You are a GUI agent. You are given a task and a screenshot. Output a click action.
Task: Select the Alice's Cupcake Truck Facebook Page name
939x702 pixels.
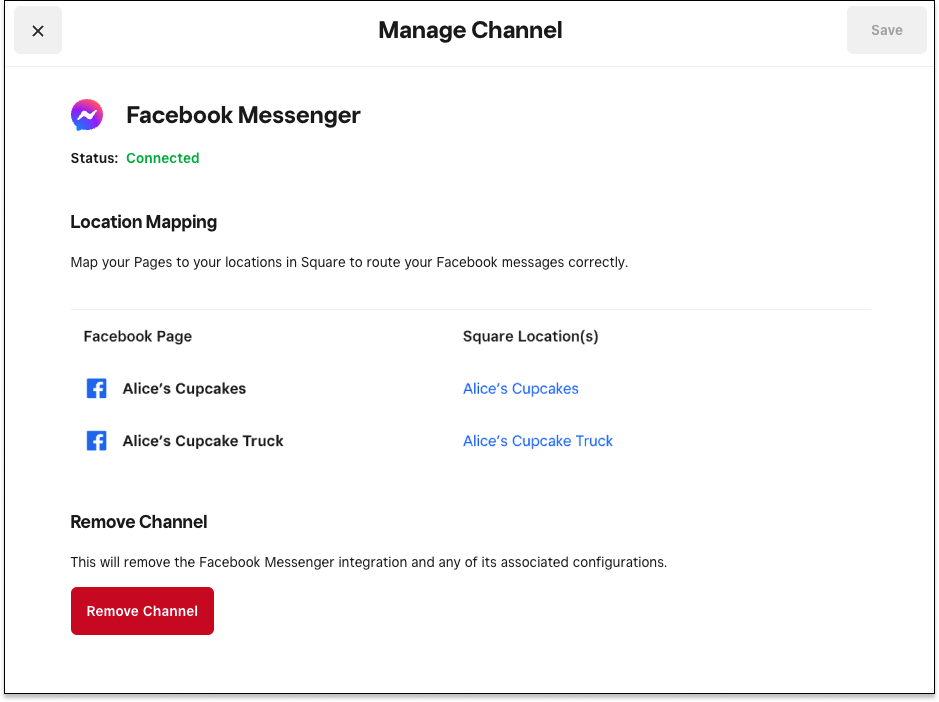coord(203,441)
